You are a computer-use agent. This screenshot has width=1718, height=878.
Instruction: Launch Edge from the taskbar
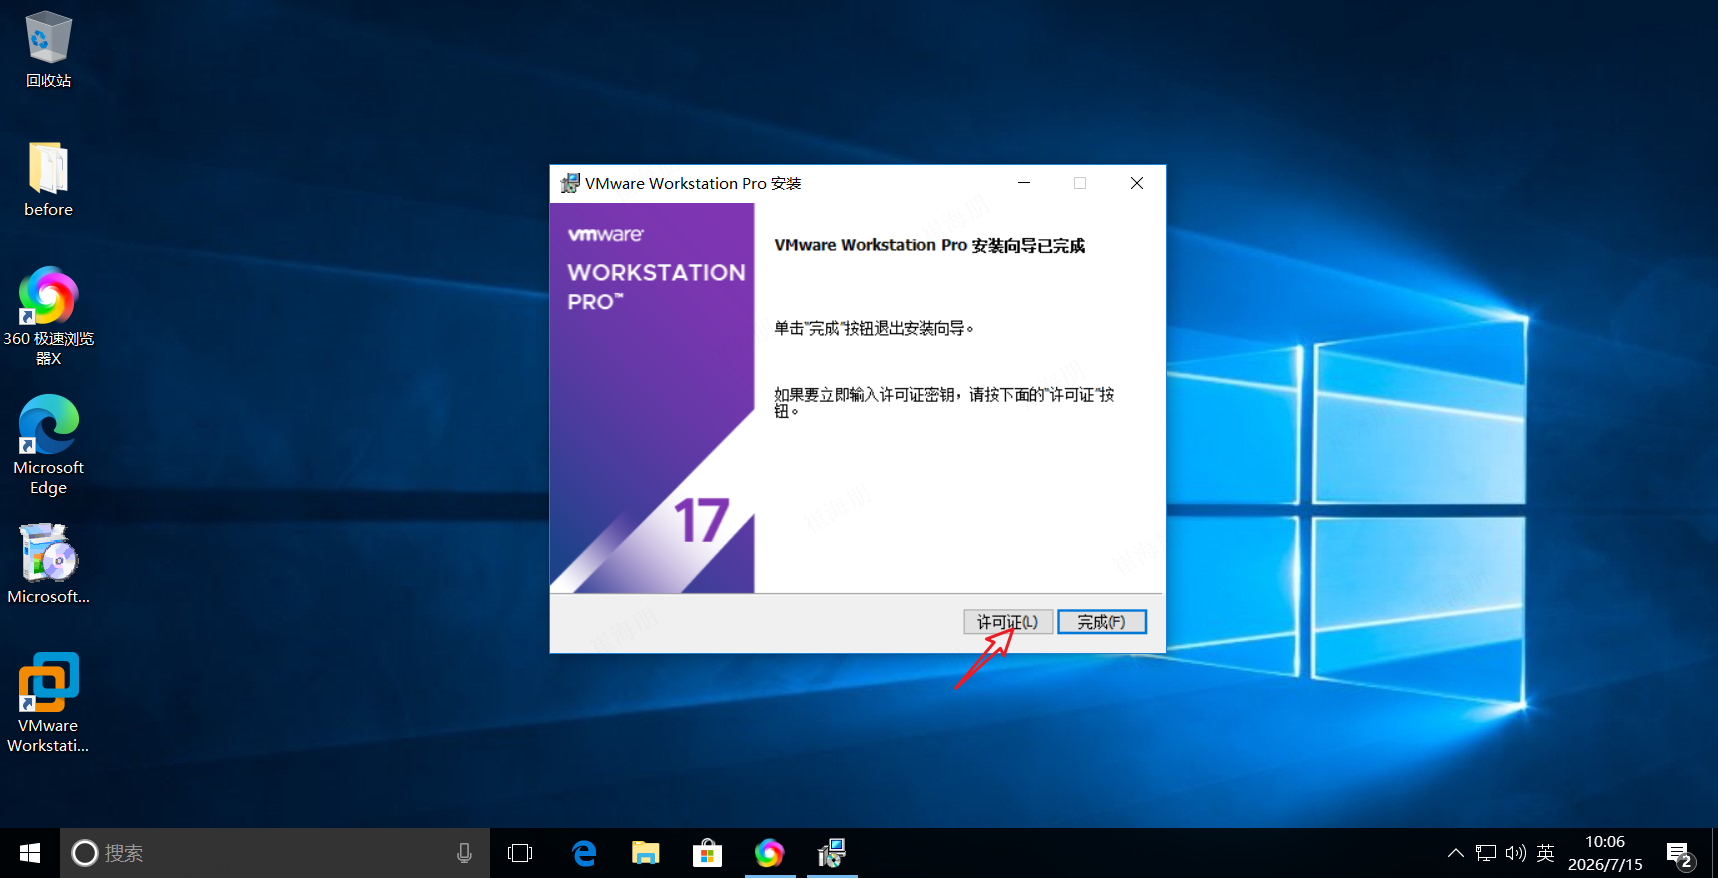point(583,853)
